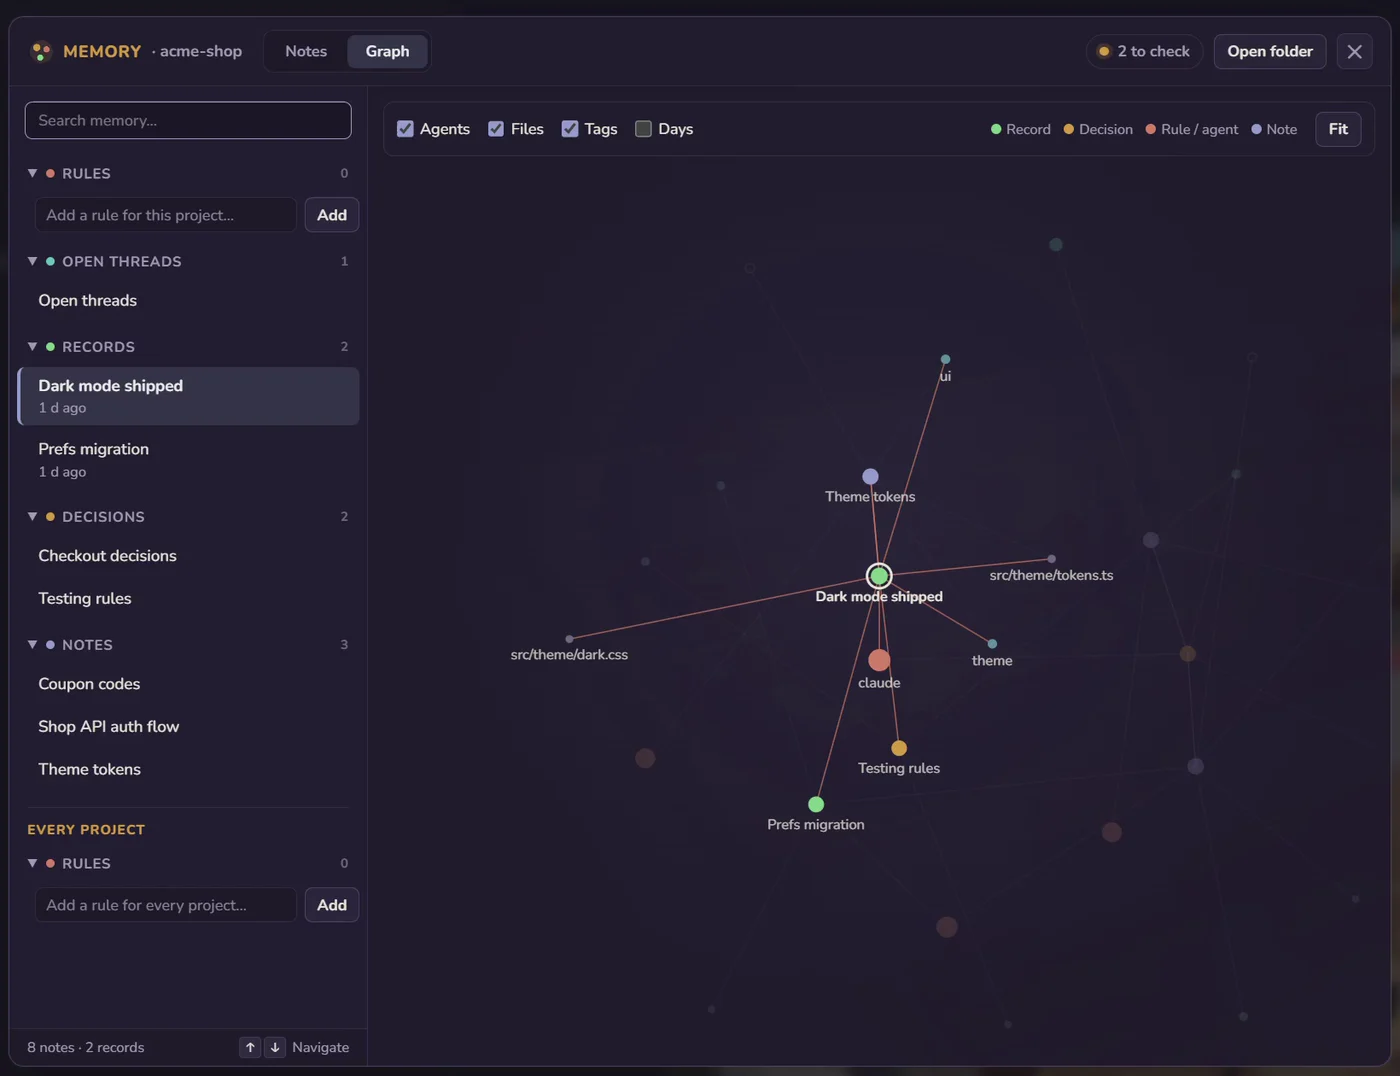This screenshot has width=1400, height=1076.
Task: Enable the Days checkbox
Action: pyautogui.click(x=643, y=129)
